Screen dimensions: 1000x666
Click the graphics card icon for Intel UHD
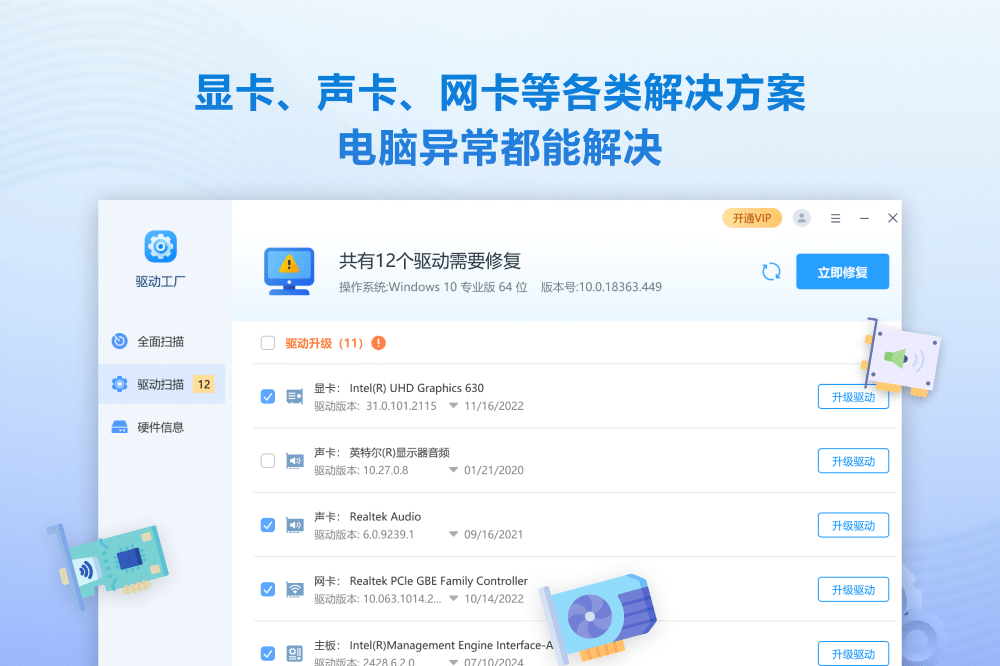(295, 397)
